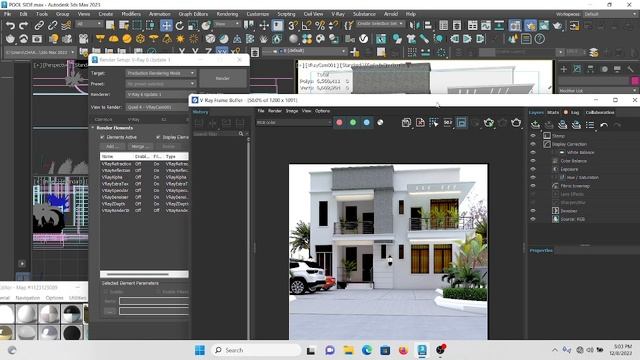Viewport: 640px width, 360px height.
Task: Click the render teapot icon in Frame Buffer
Action: point(516,122)
